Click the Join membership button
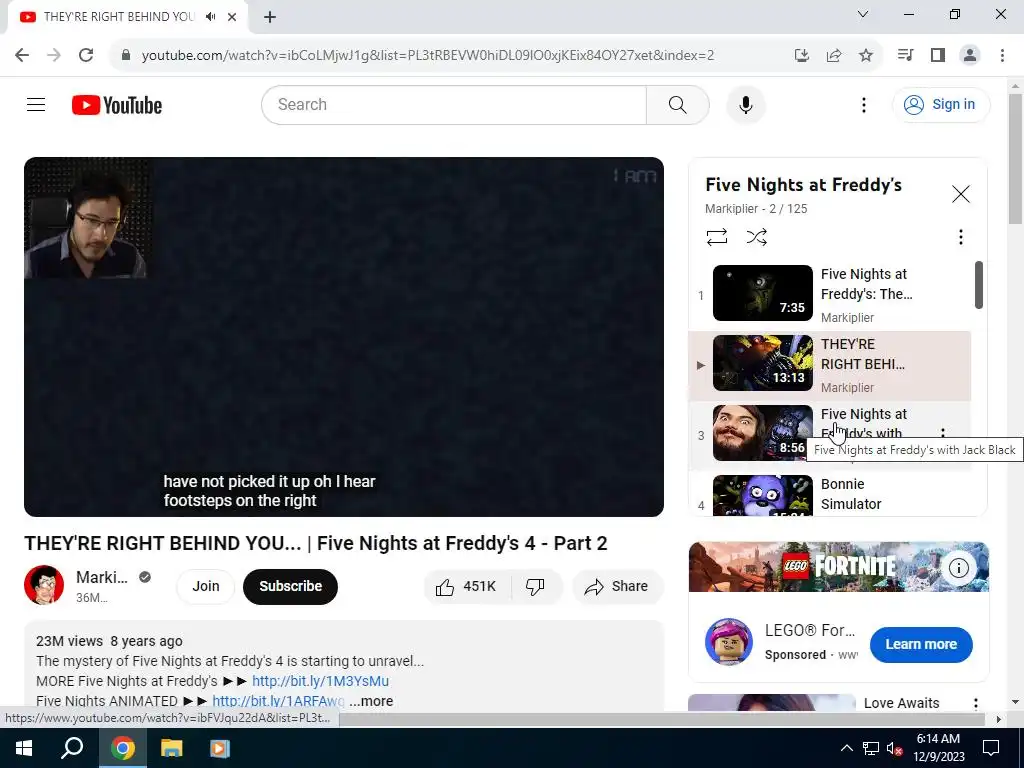The height and width of the screenshot is (768, 1024). coord(205,586)
